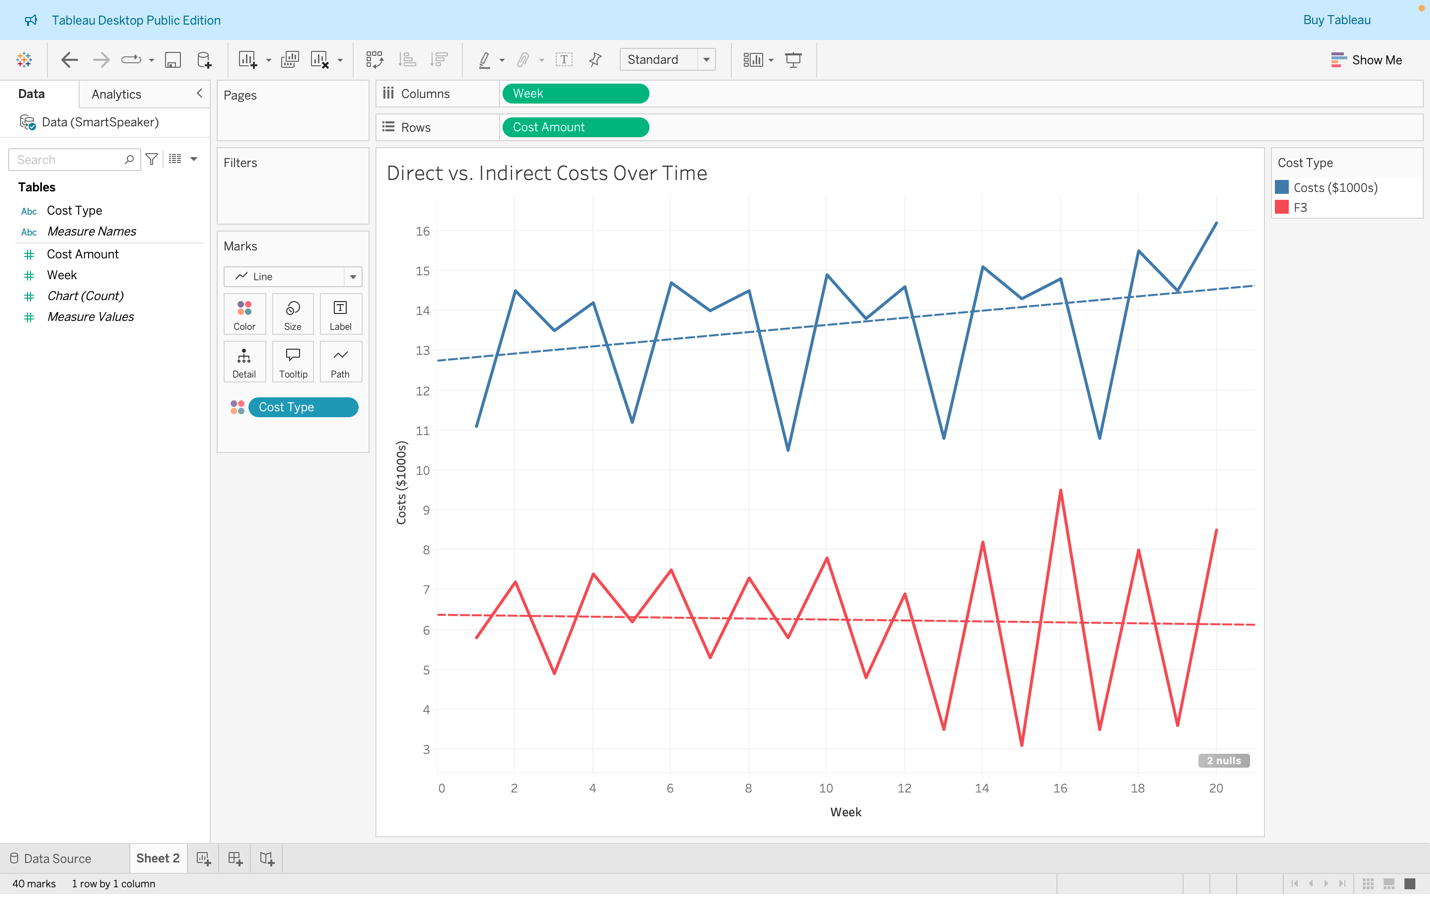Click the filter icon beside search field
This screenshot has height=898, width=1430.
pos(152,159)
